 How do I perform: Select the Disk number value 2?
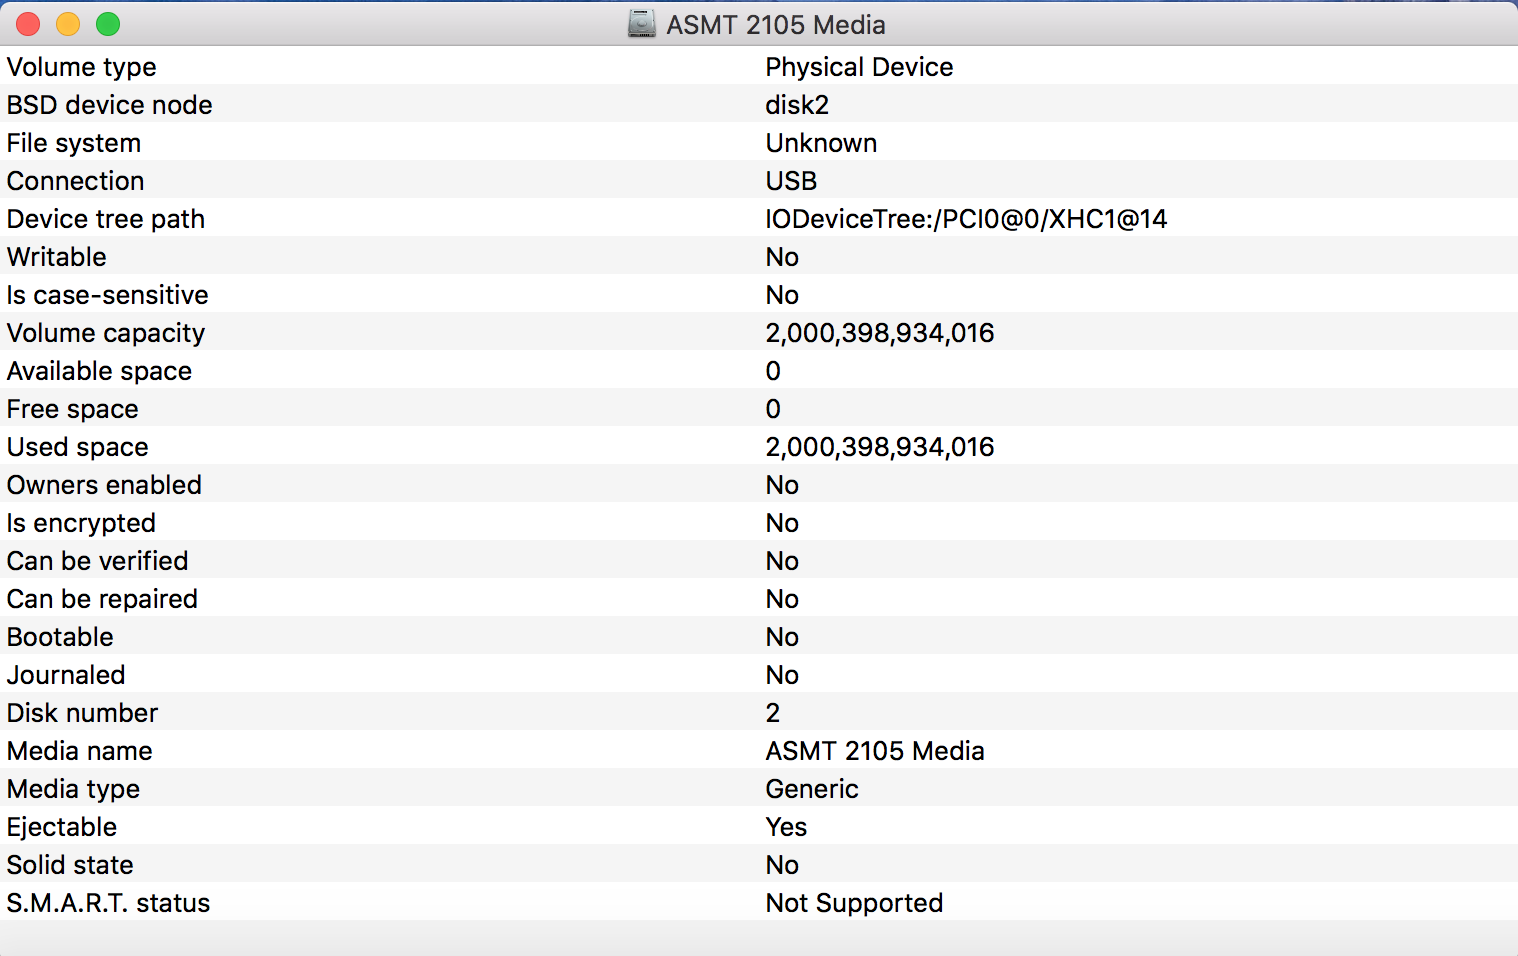773,713
